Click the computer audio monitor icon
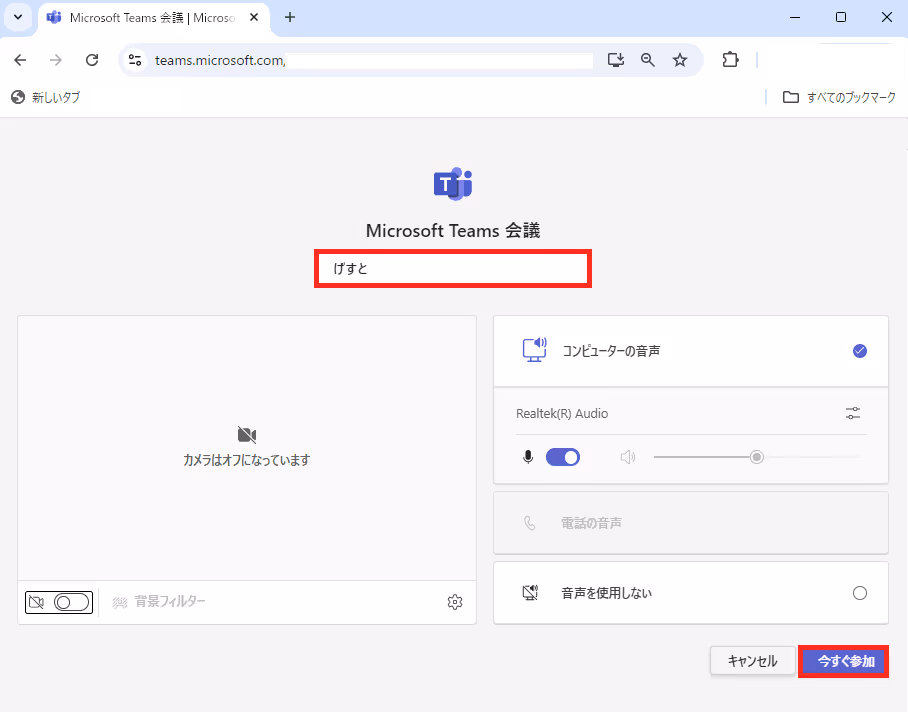Viewport: 908px width, 712px height. click(534, 350)
